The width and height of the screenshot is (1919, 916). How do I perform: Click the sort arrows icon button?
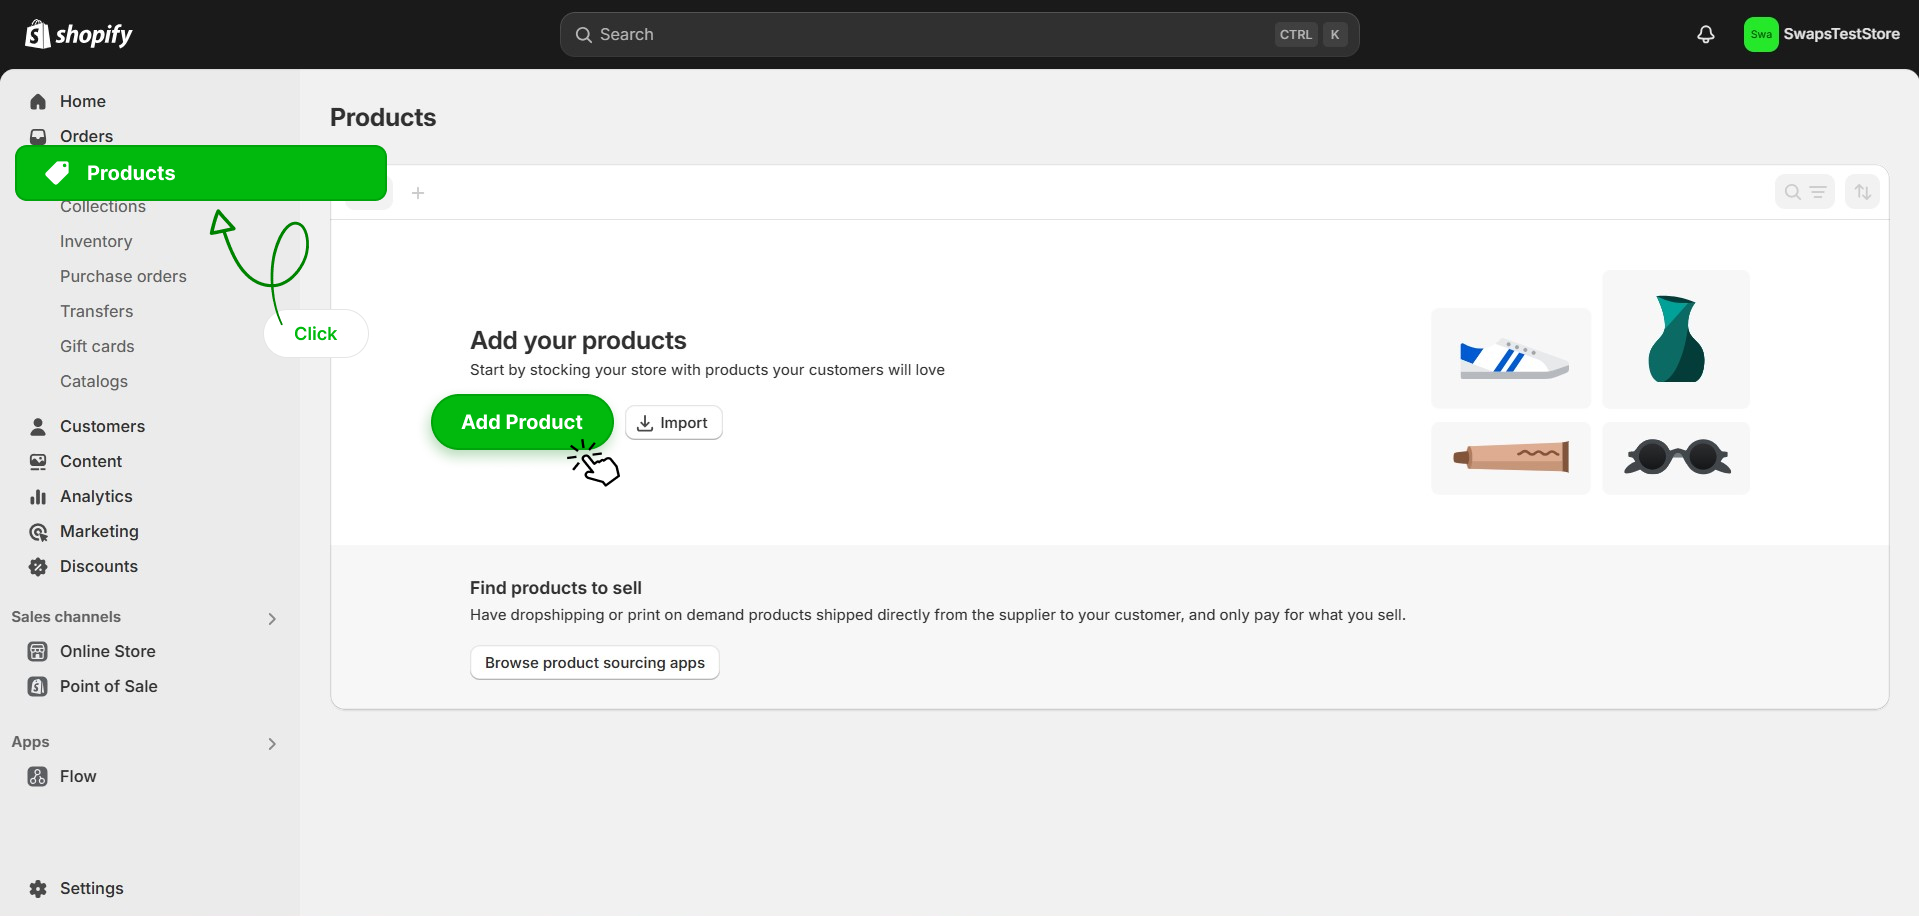click(1862, 192)
